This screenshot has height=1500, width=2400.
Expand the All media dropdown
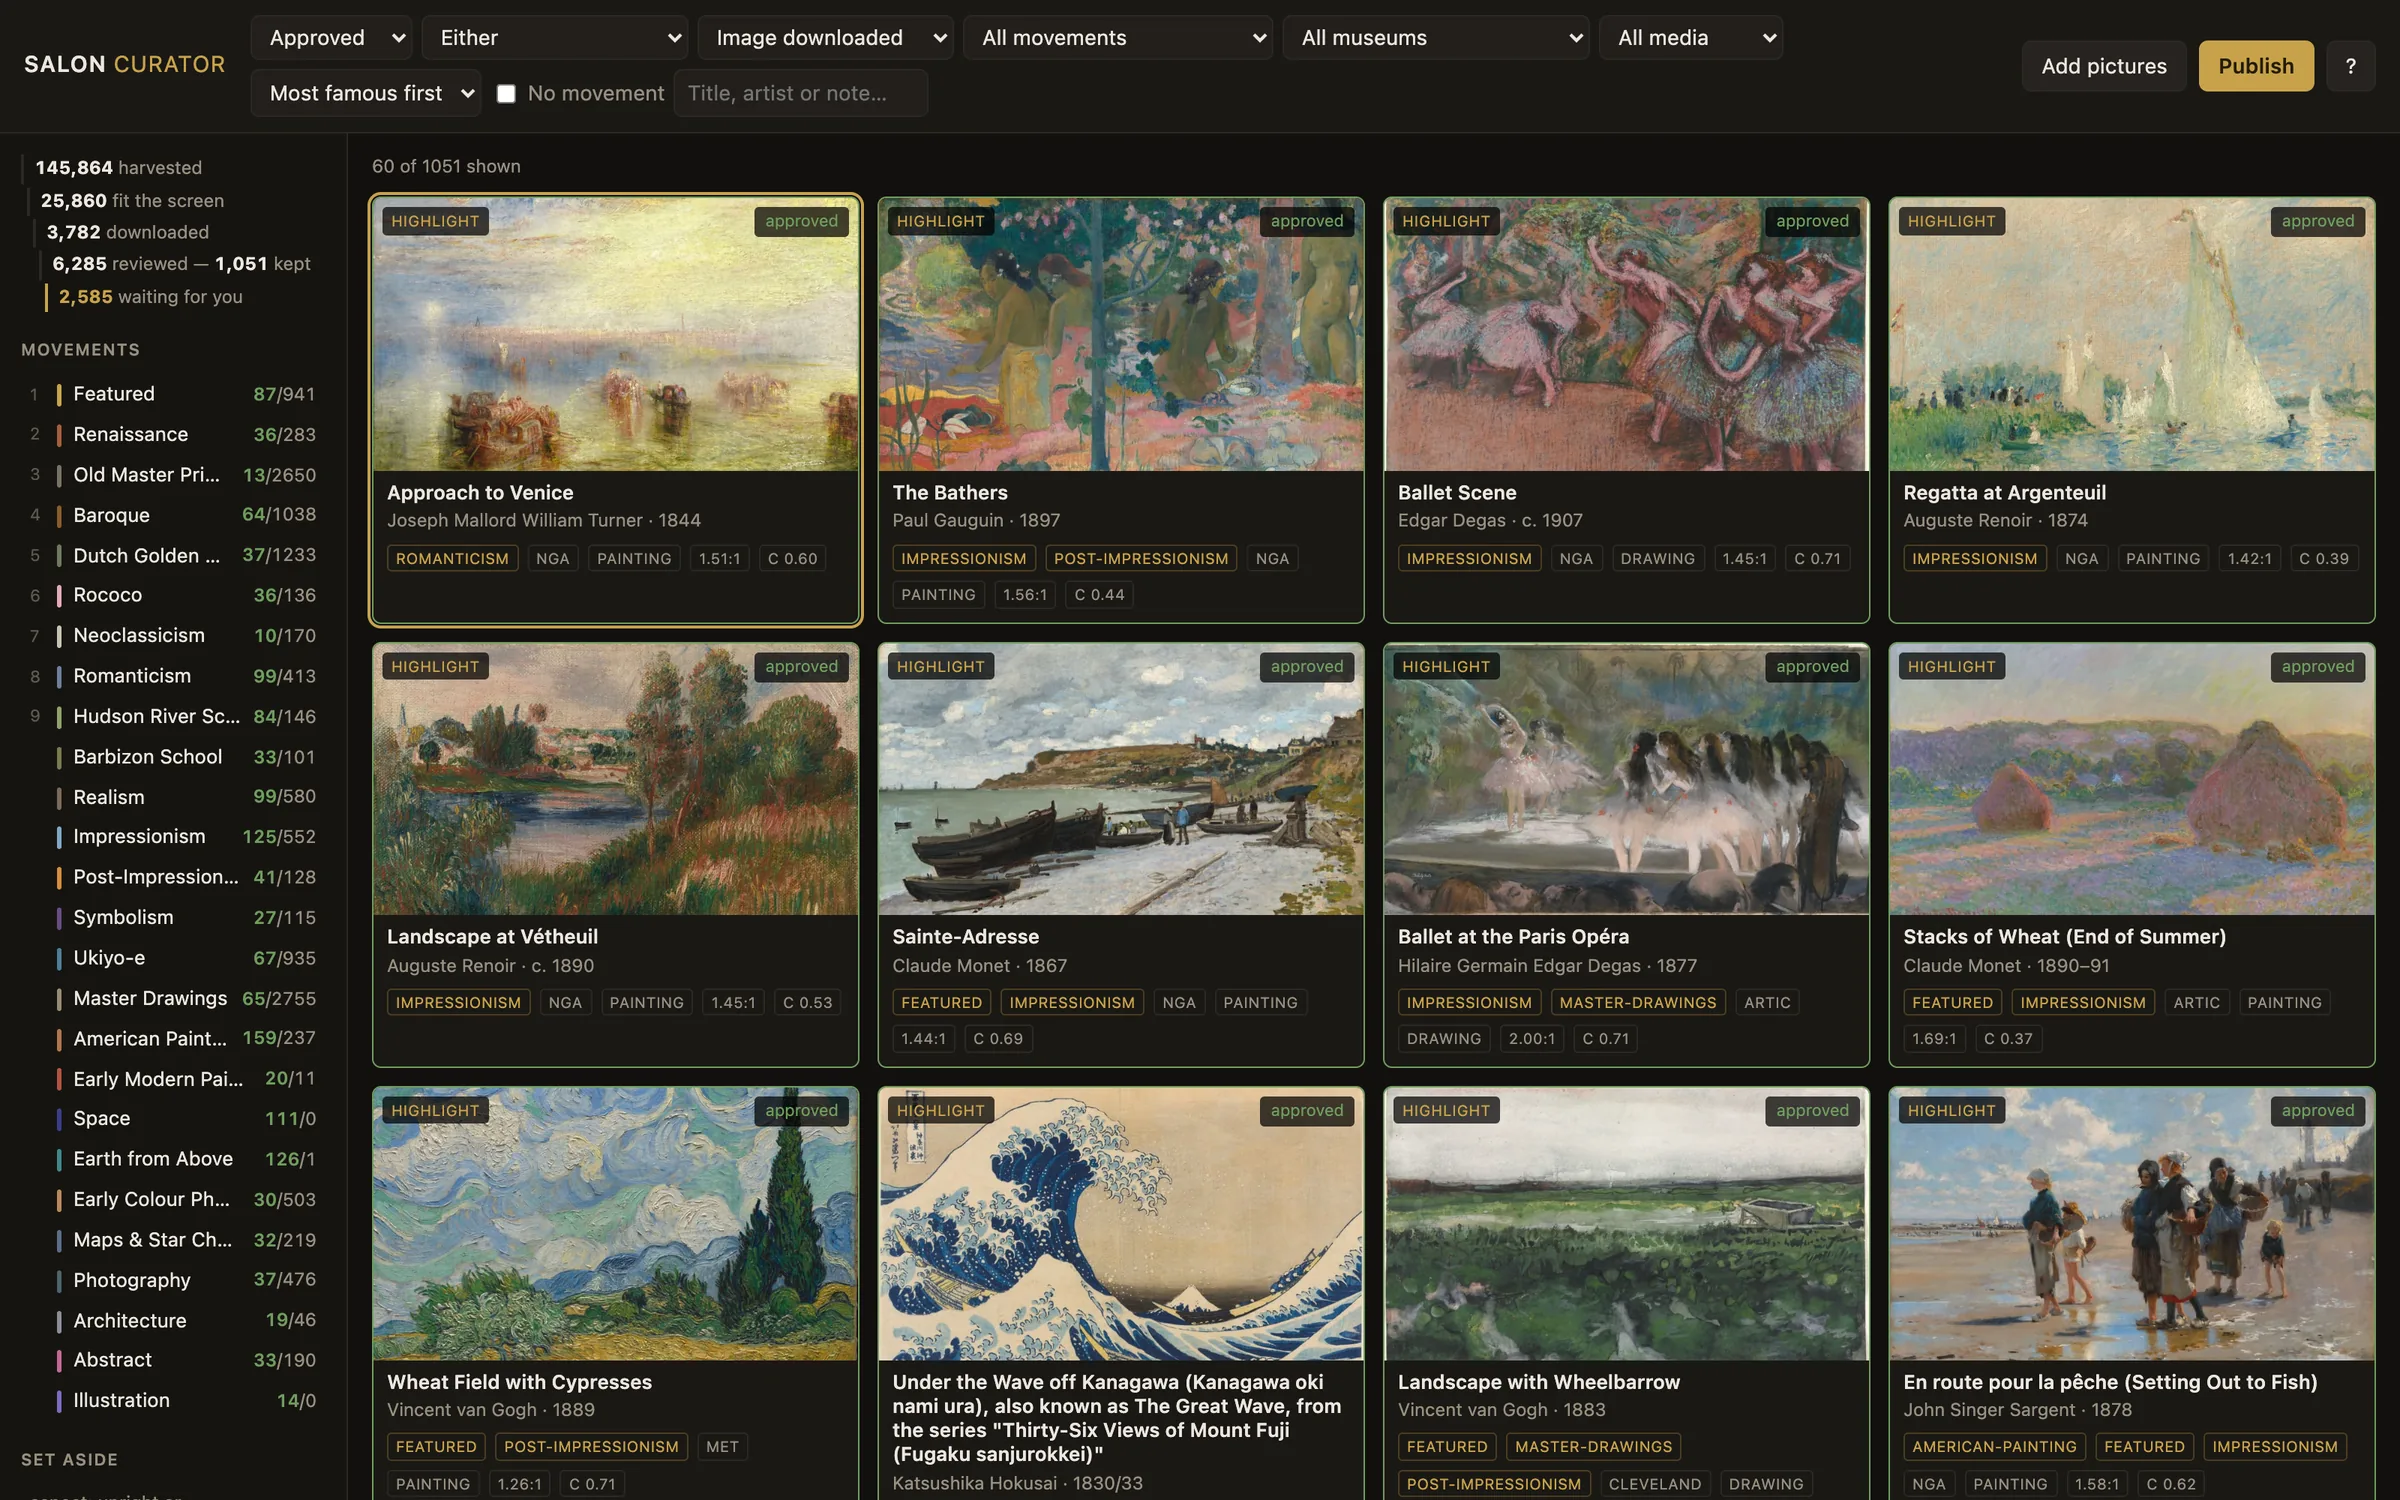point(1691,38)
